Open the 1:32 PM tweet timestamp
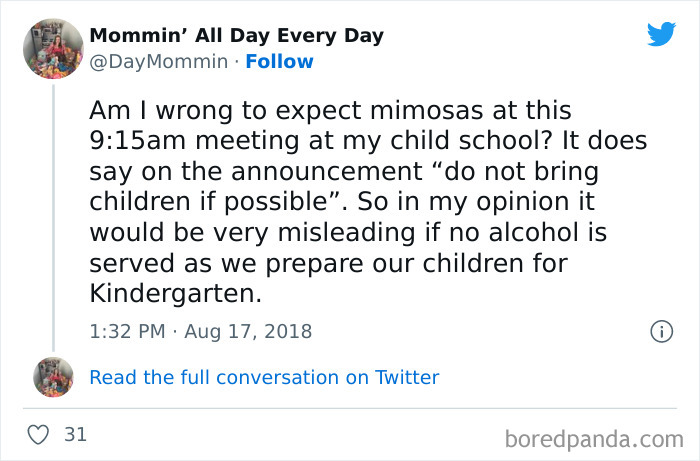 (x=126, y=331)
